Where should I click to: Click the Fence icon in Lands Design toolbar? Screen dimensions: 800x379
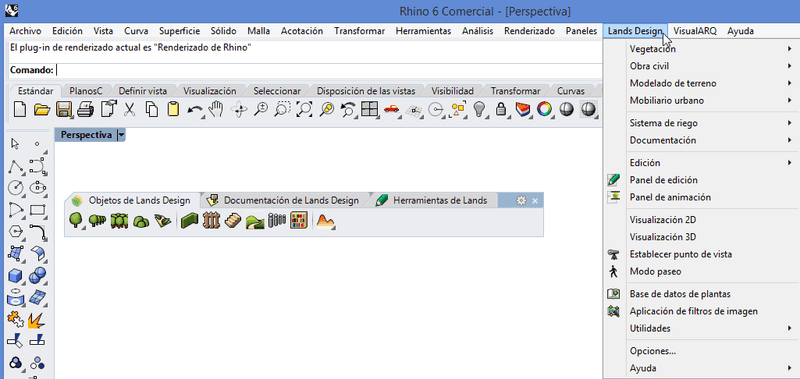tap(211, 221)
